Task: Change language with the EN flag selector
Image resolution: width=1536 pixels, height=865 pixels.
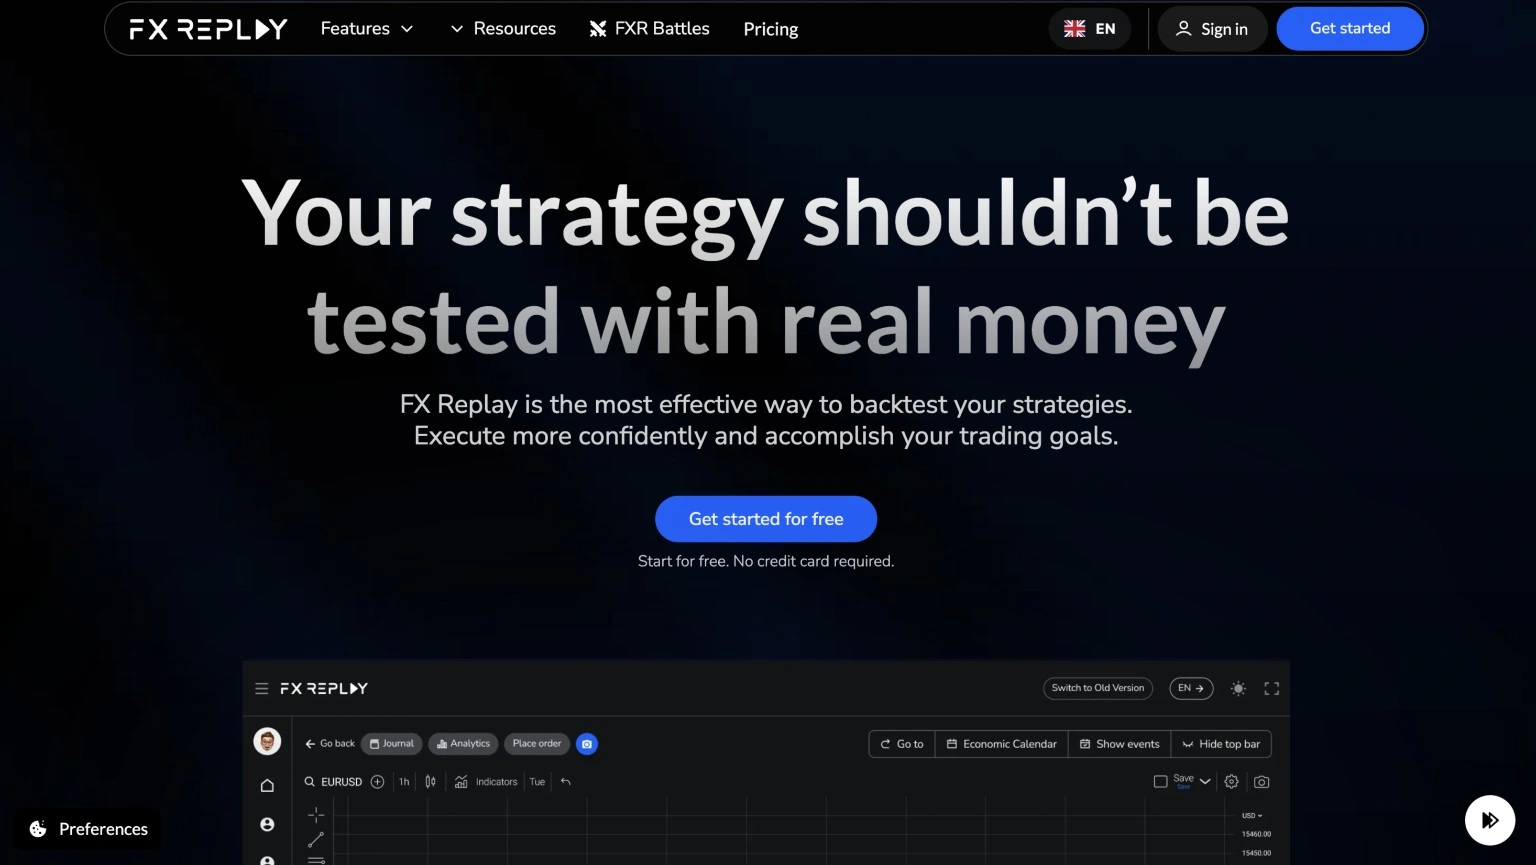Action: click(x=1090, y=29)
